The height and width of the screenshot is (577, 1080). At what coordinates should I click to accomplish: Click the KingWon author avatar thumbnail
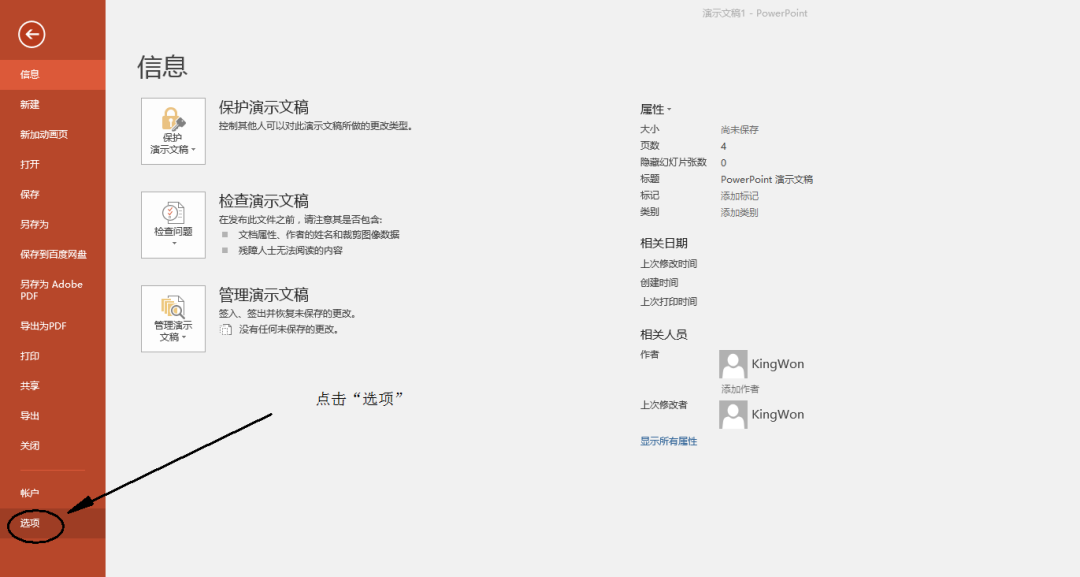(733, 363)
